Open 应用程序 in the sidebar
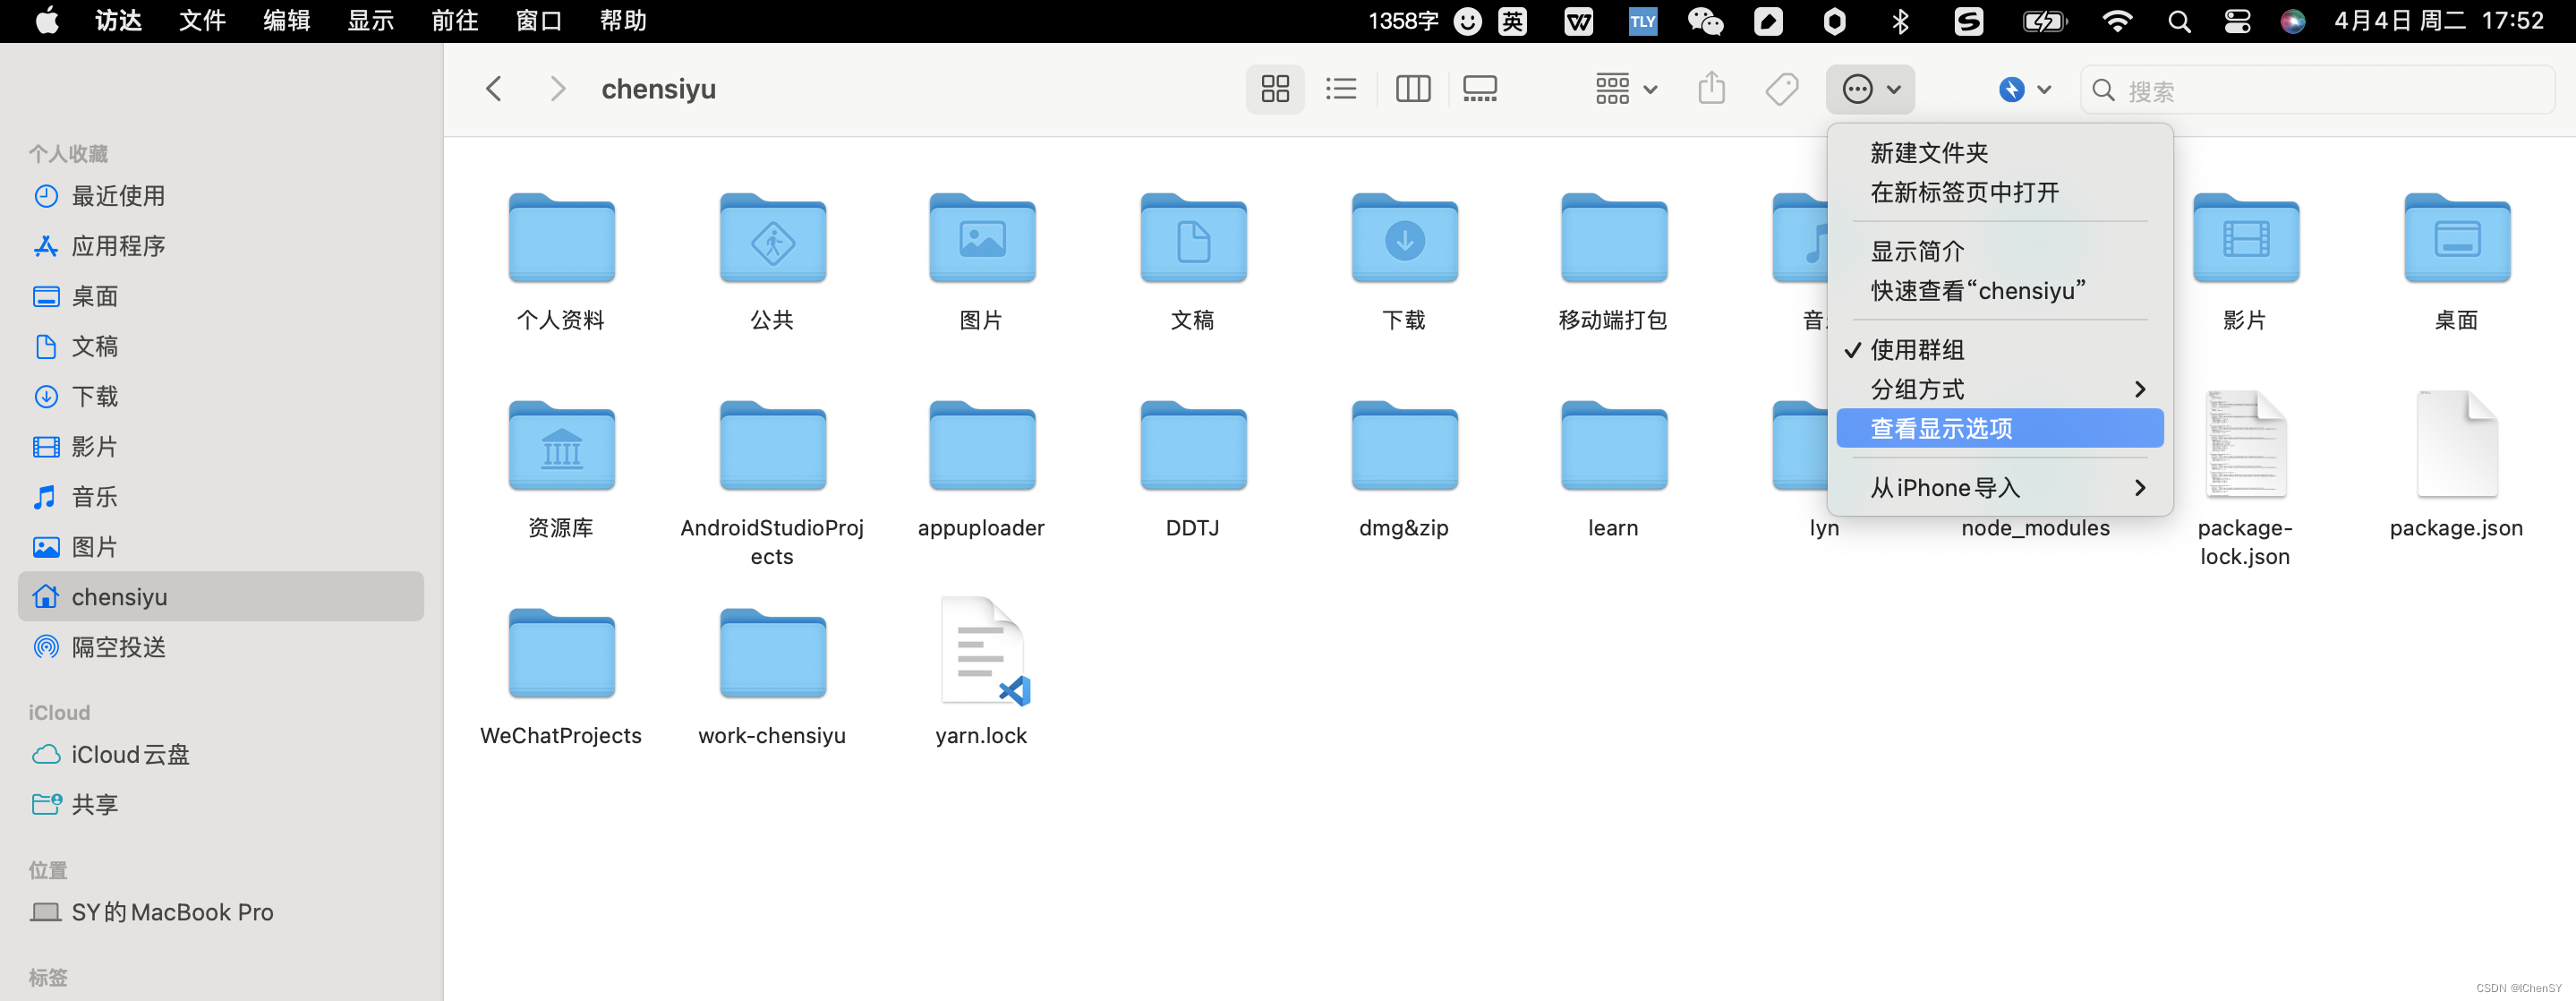2576x1001 pixels. (x=220, y=246)
